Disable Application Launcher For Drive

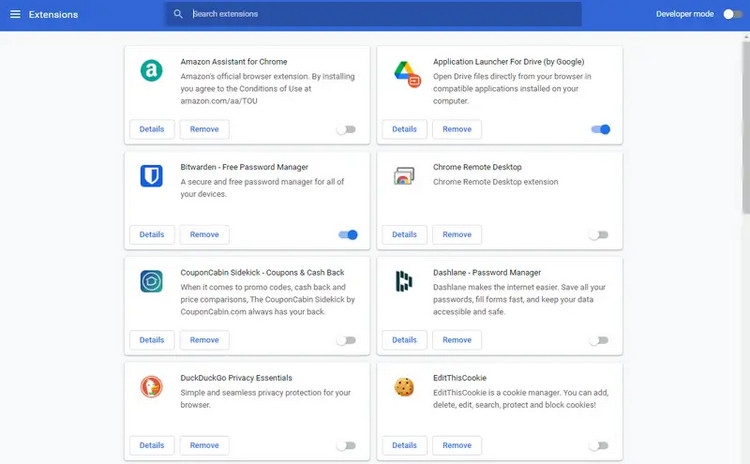600,129
